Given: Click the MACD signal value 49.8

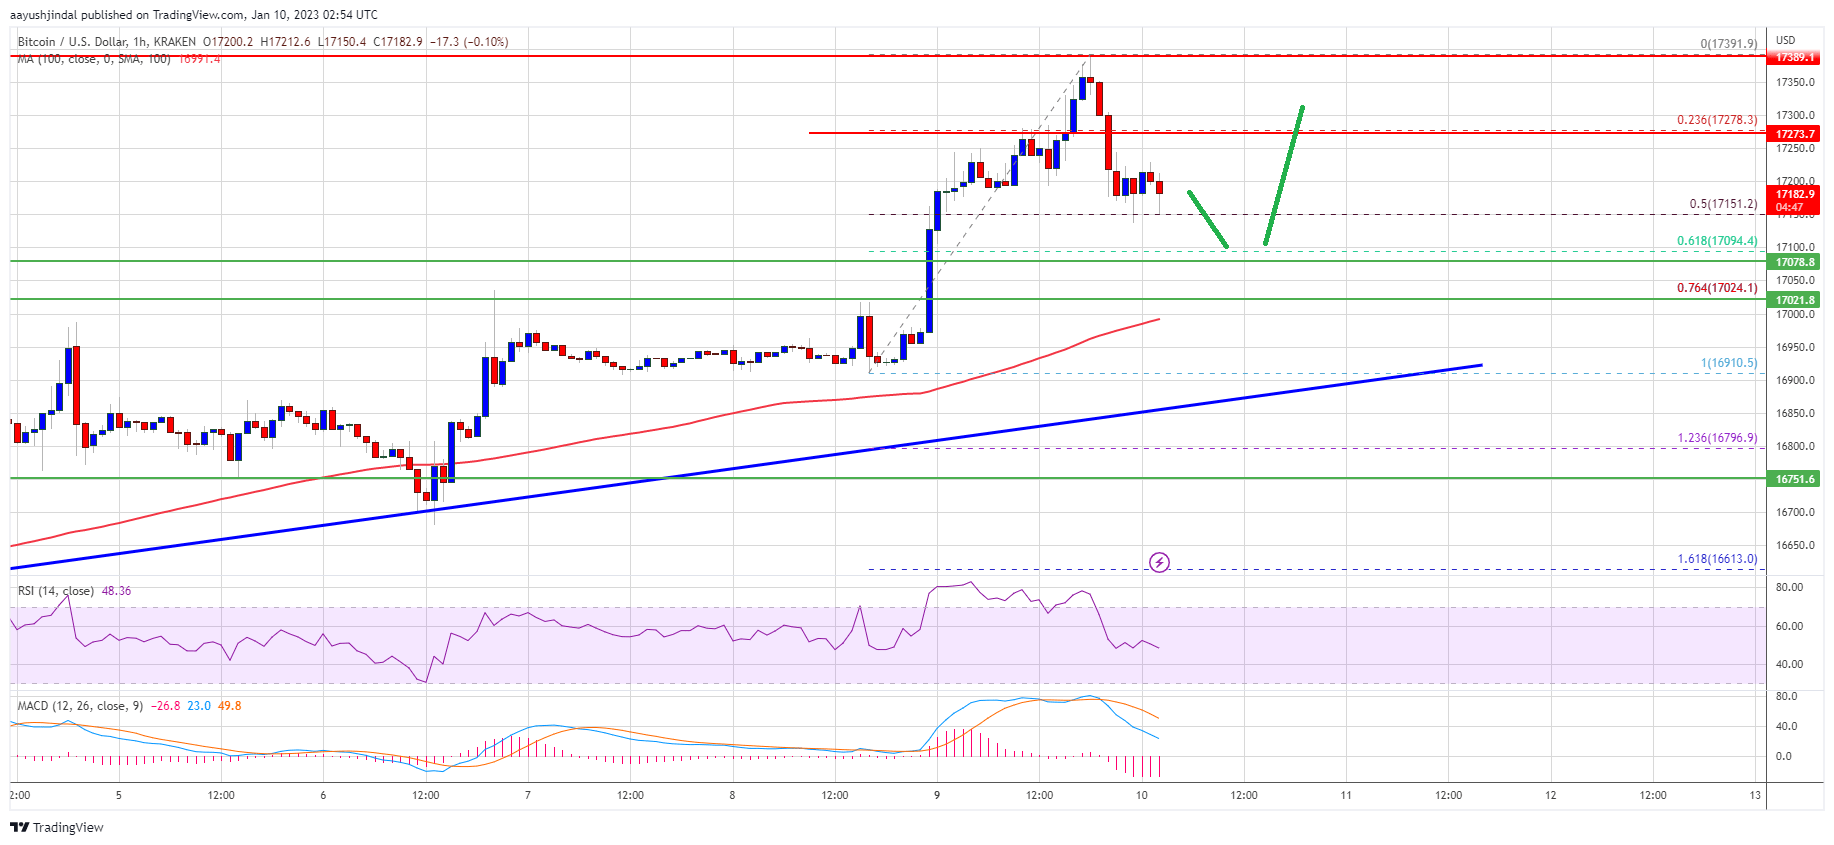Looking at the screenshot, I should pos(229,706).
